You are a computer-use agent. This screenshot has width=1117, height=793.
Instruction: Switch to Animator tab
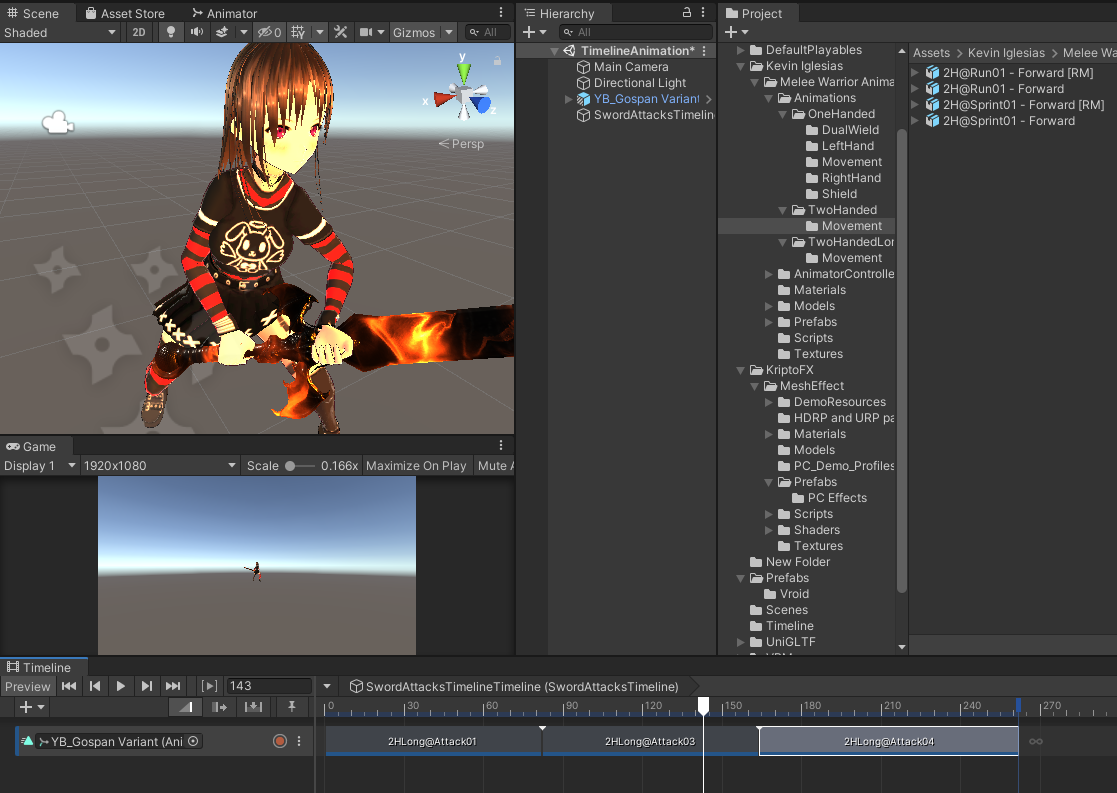224,13
